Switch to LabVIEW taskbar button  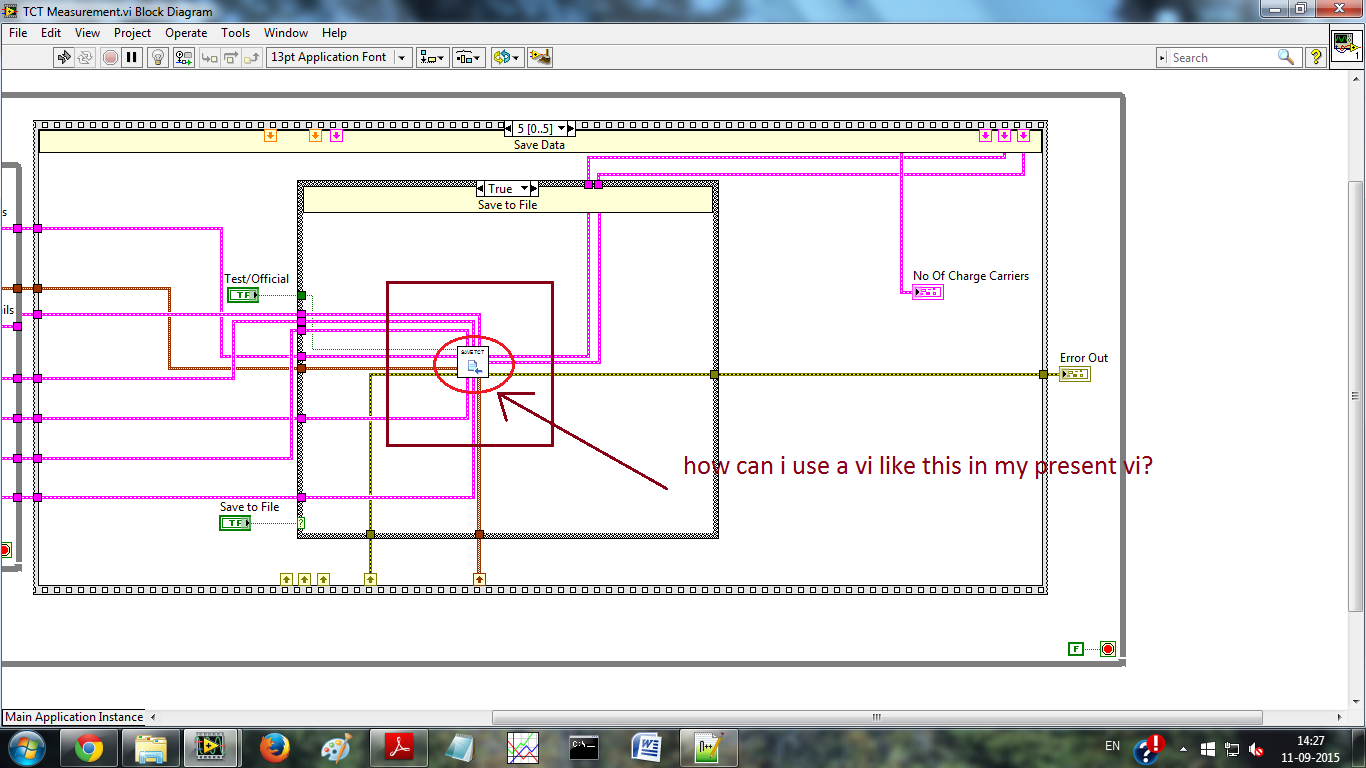(211, 747)
